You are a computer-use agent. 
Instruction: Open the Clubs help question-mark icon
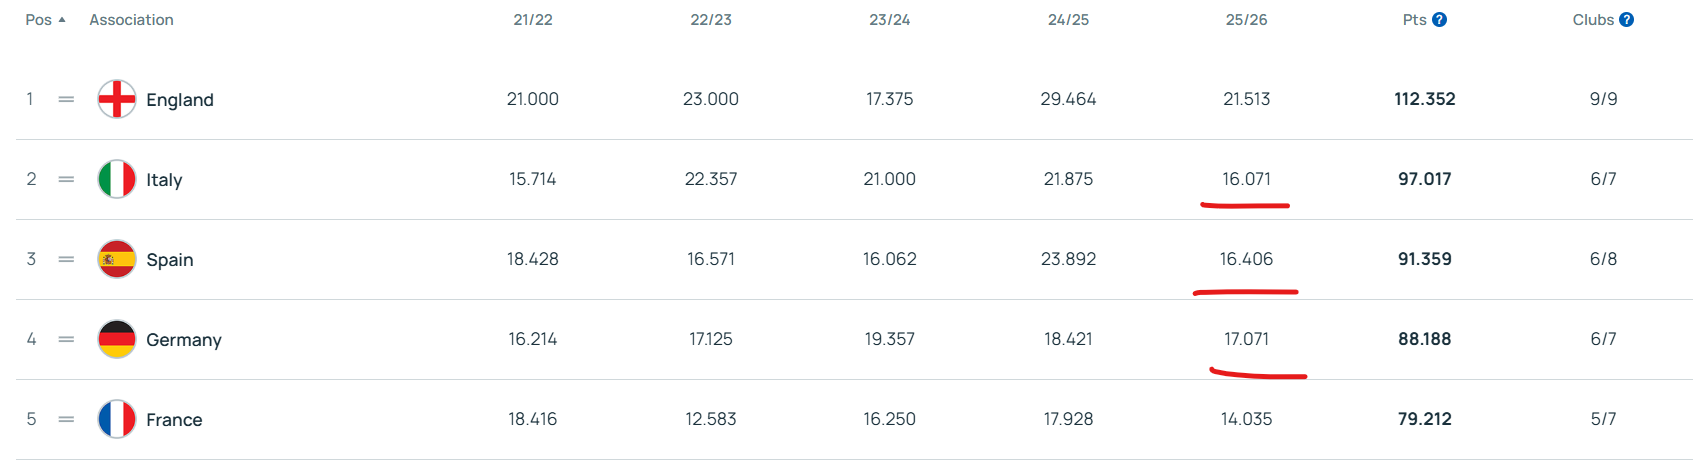point(1626,20)
